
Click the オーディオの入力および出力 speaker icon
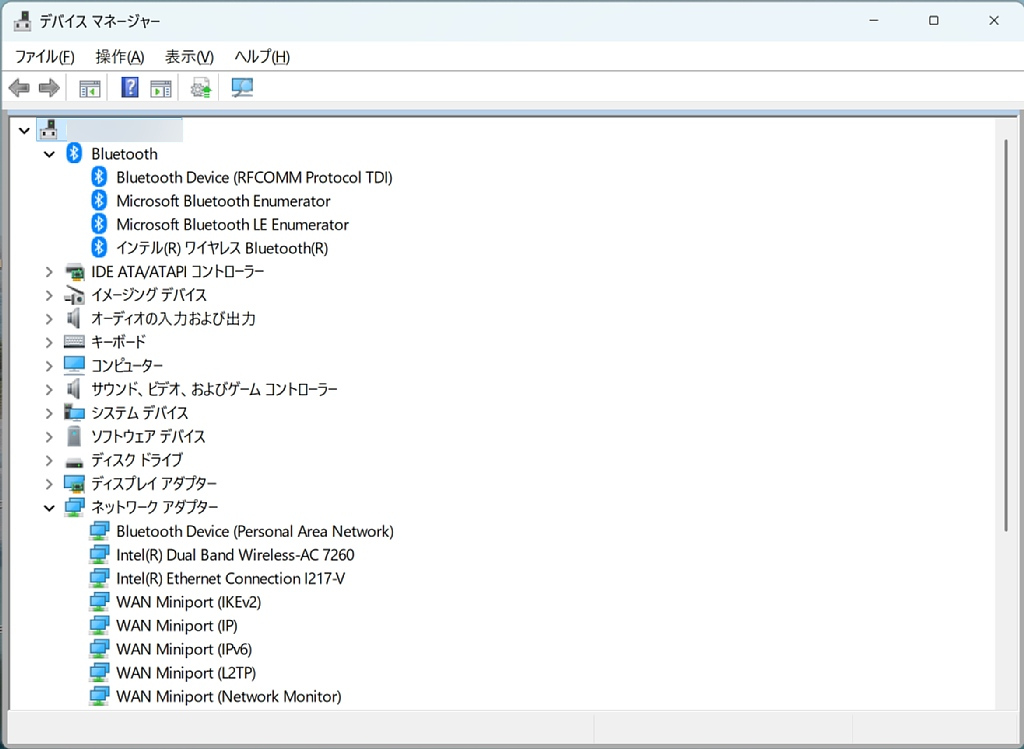pyautogui.click(x=74, y=319)
